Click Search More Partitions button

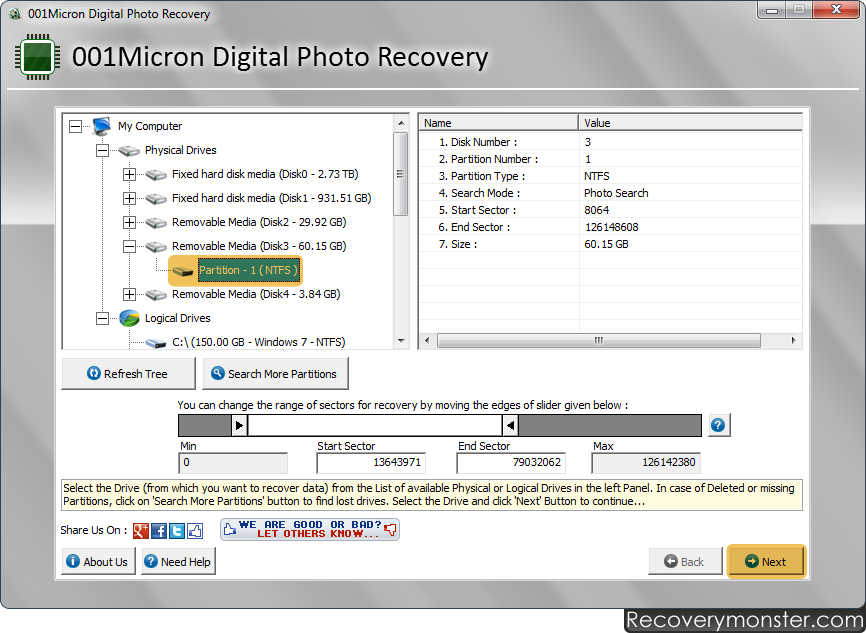[x=275, y=374]
